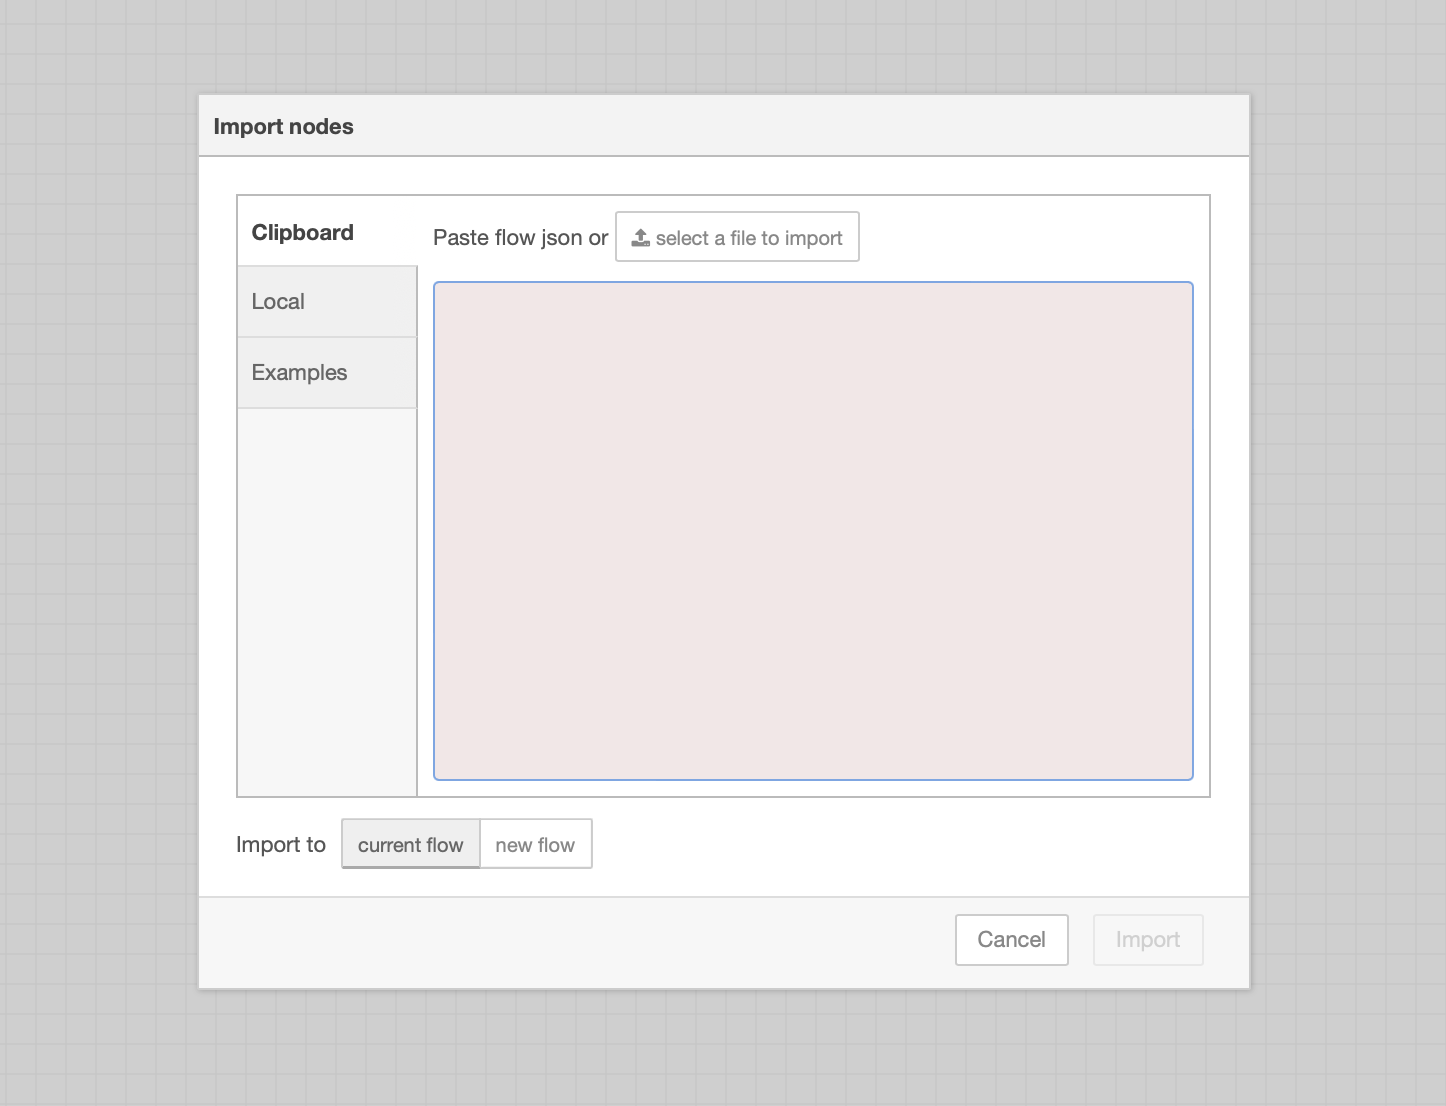Focus the flow JSON paste text area
The image size is (1446, 1106).
pyautogui.click(x=813, y=530)
